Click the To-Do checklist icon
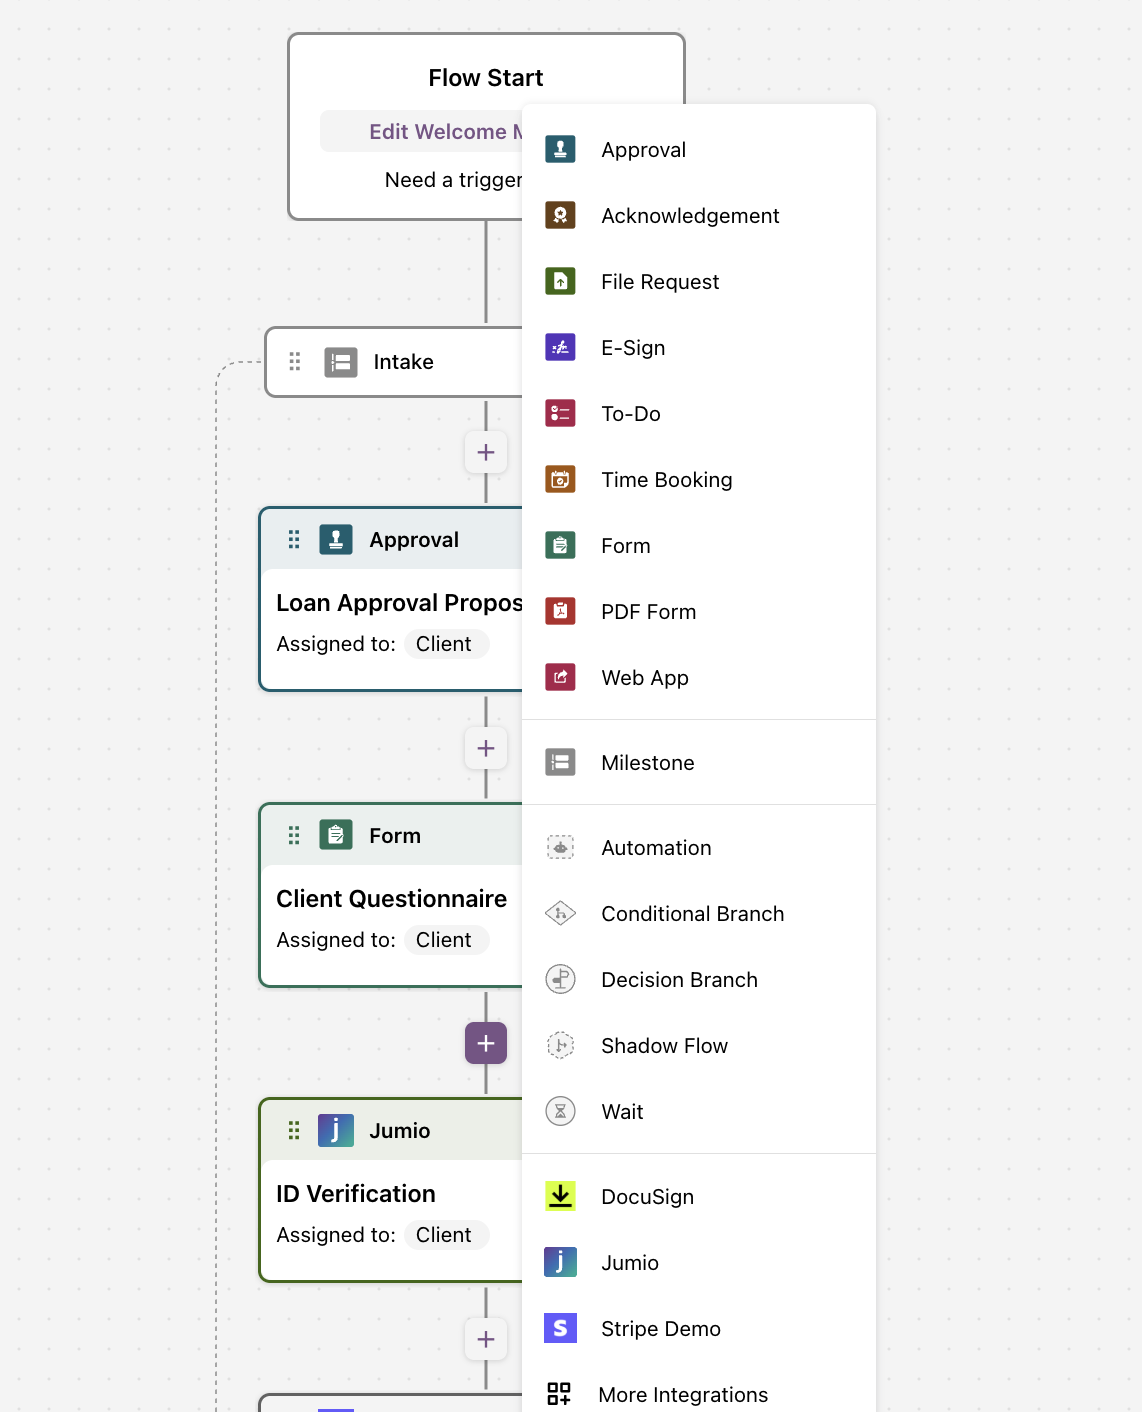Screen dimensions: 1142x1412 (x=560, y=413)
